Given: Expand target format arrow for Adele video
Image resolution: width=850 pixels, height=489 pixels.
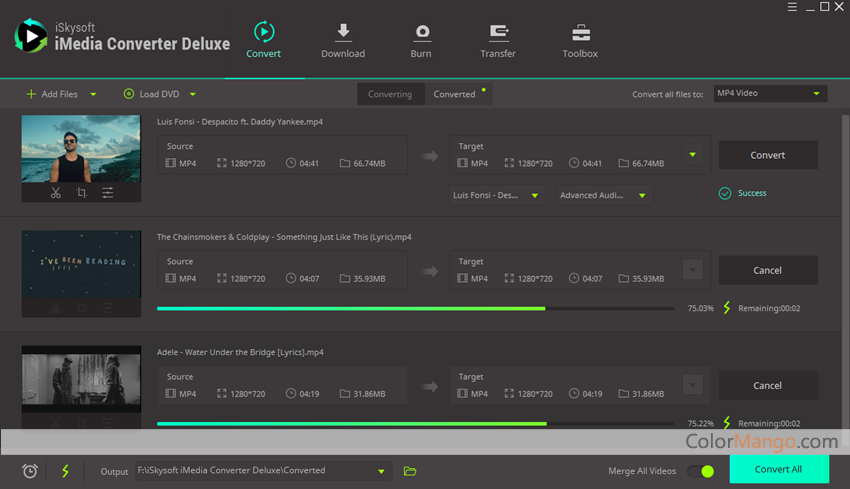Looking at the screenshot, I should [x=692, y=385].
